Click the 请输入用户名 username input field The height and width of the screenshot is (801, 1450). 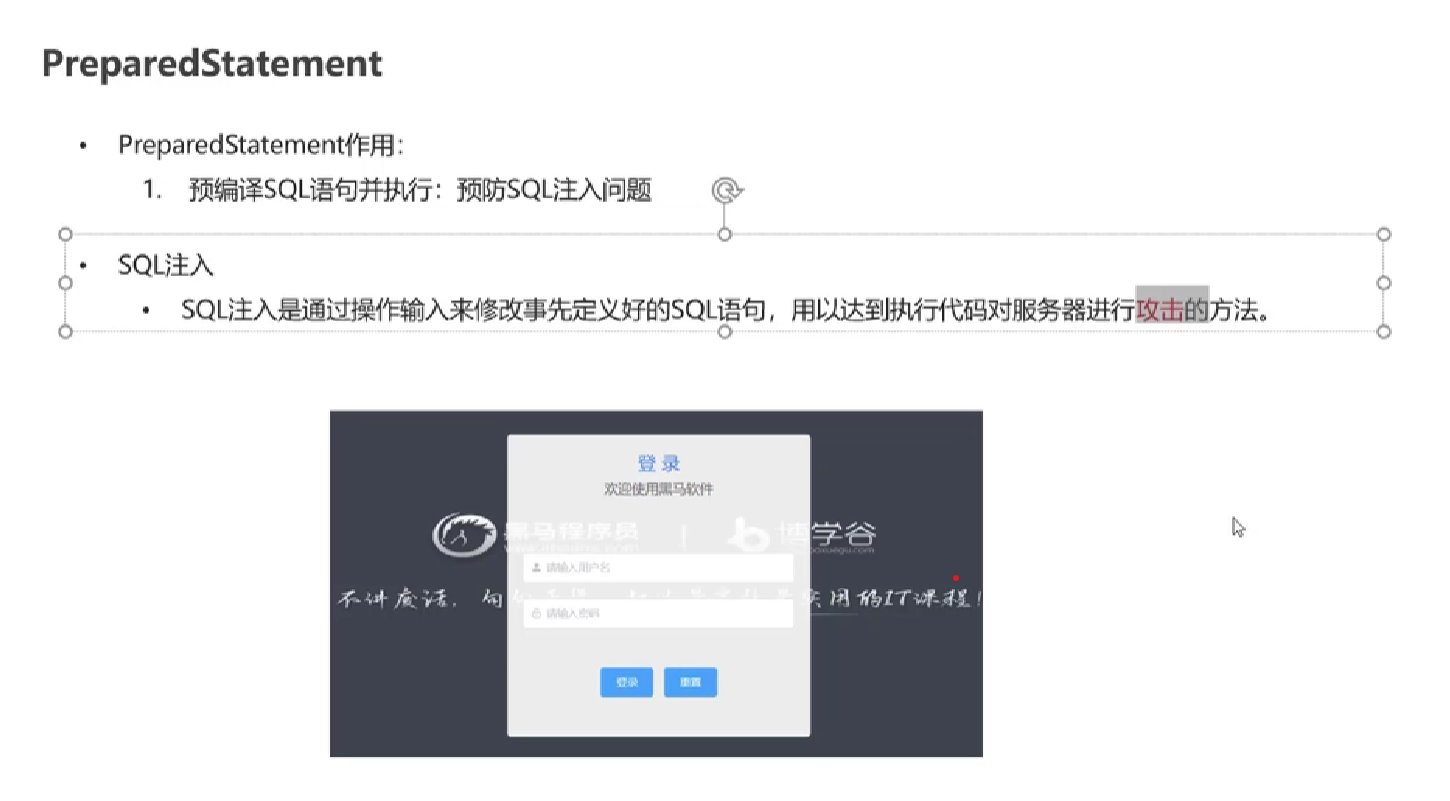(658, 568)
